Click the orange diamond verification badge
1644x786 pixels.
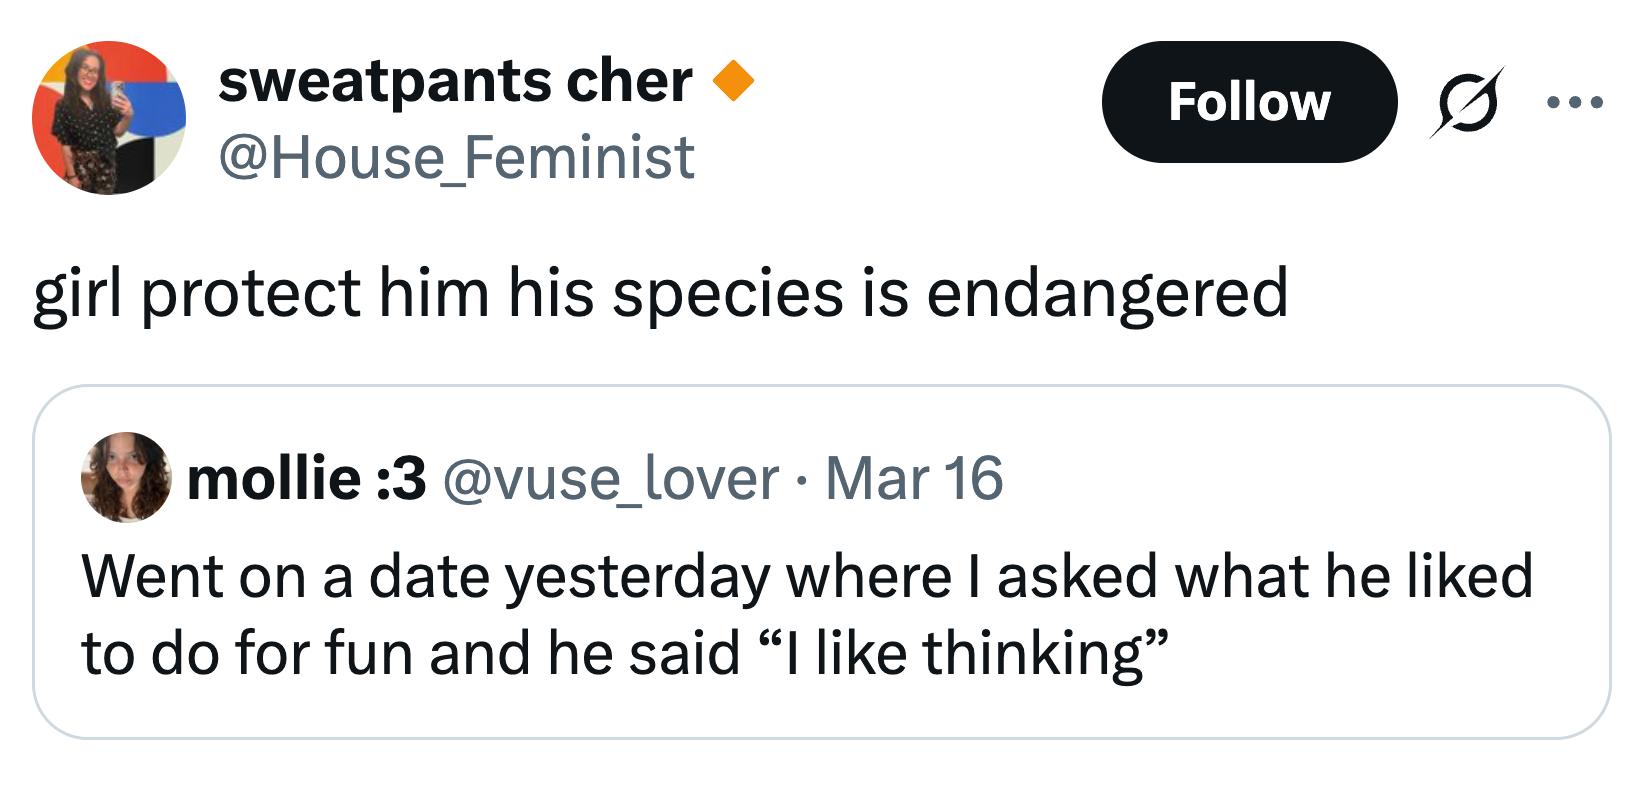[733, 81]
